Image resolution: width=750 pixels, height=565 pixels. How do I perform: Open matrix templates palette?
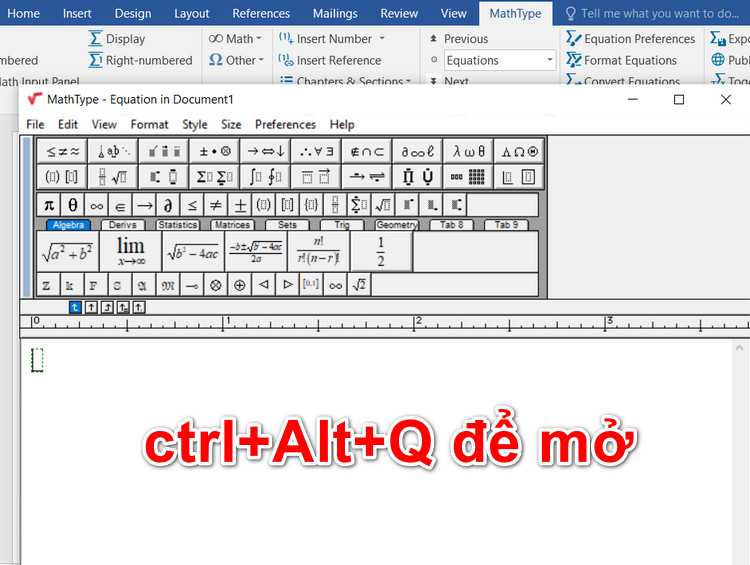[x=469, y=177]
